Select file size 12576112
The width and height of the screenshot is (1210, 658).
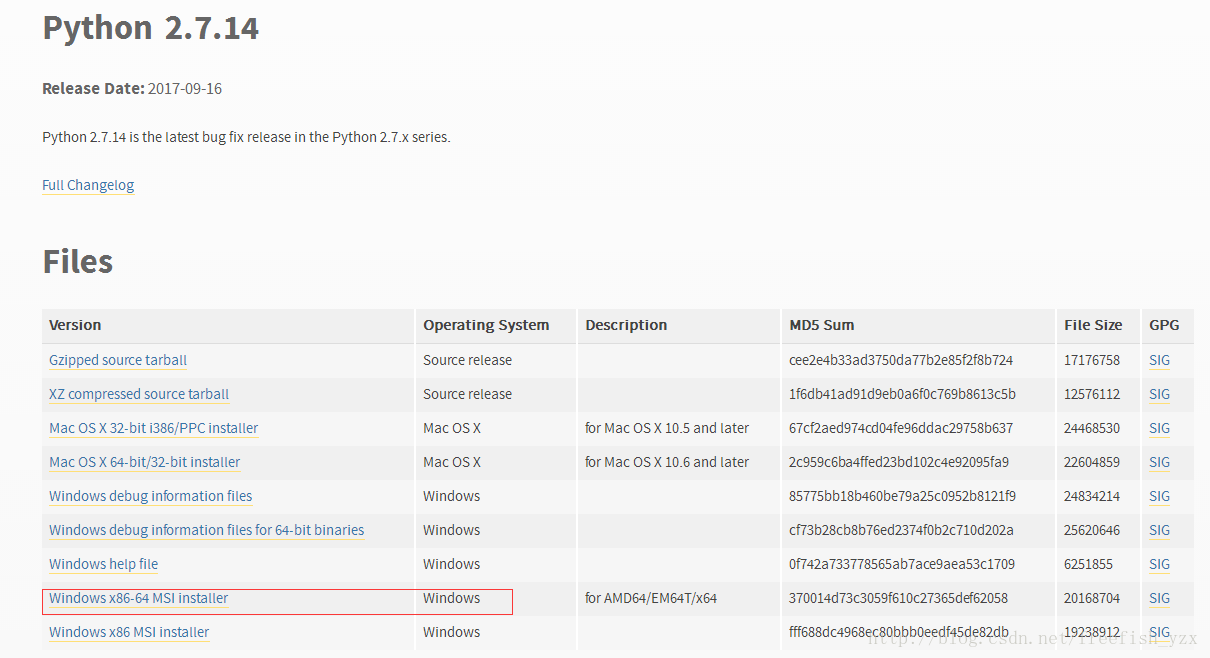click(1092, 394)
